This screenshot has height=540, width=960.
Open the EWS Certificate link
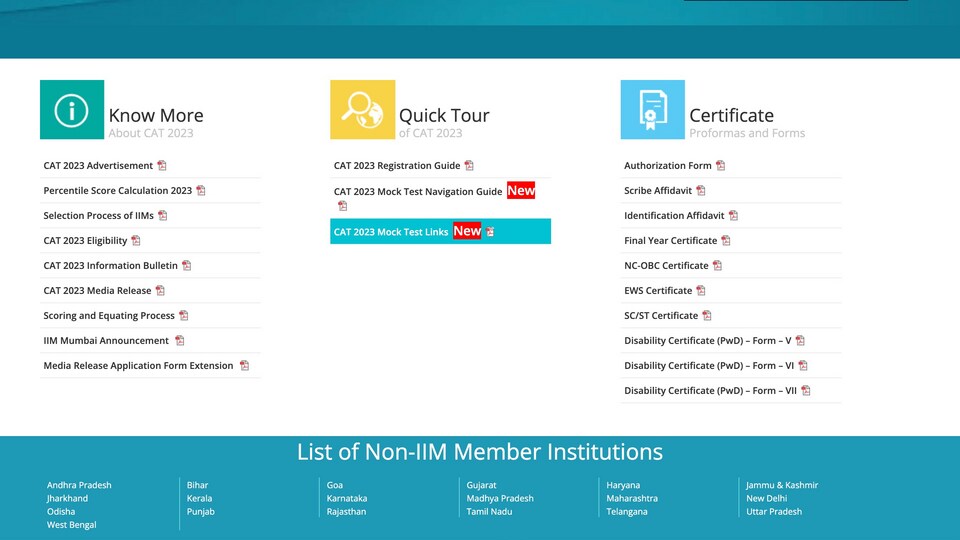point(658,290)
